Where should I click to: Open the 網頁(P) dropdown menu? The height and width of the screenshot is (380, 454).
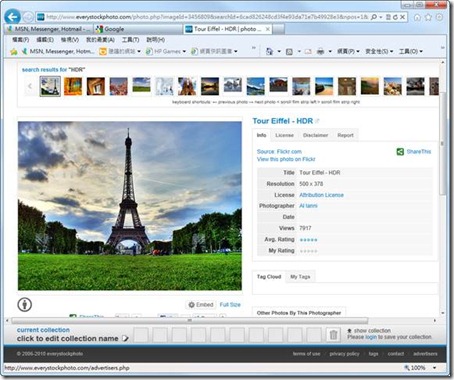point(348,51)
